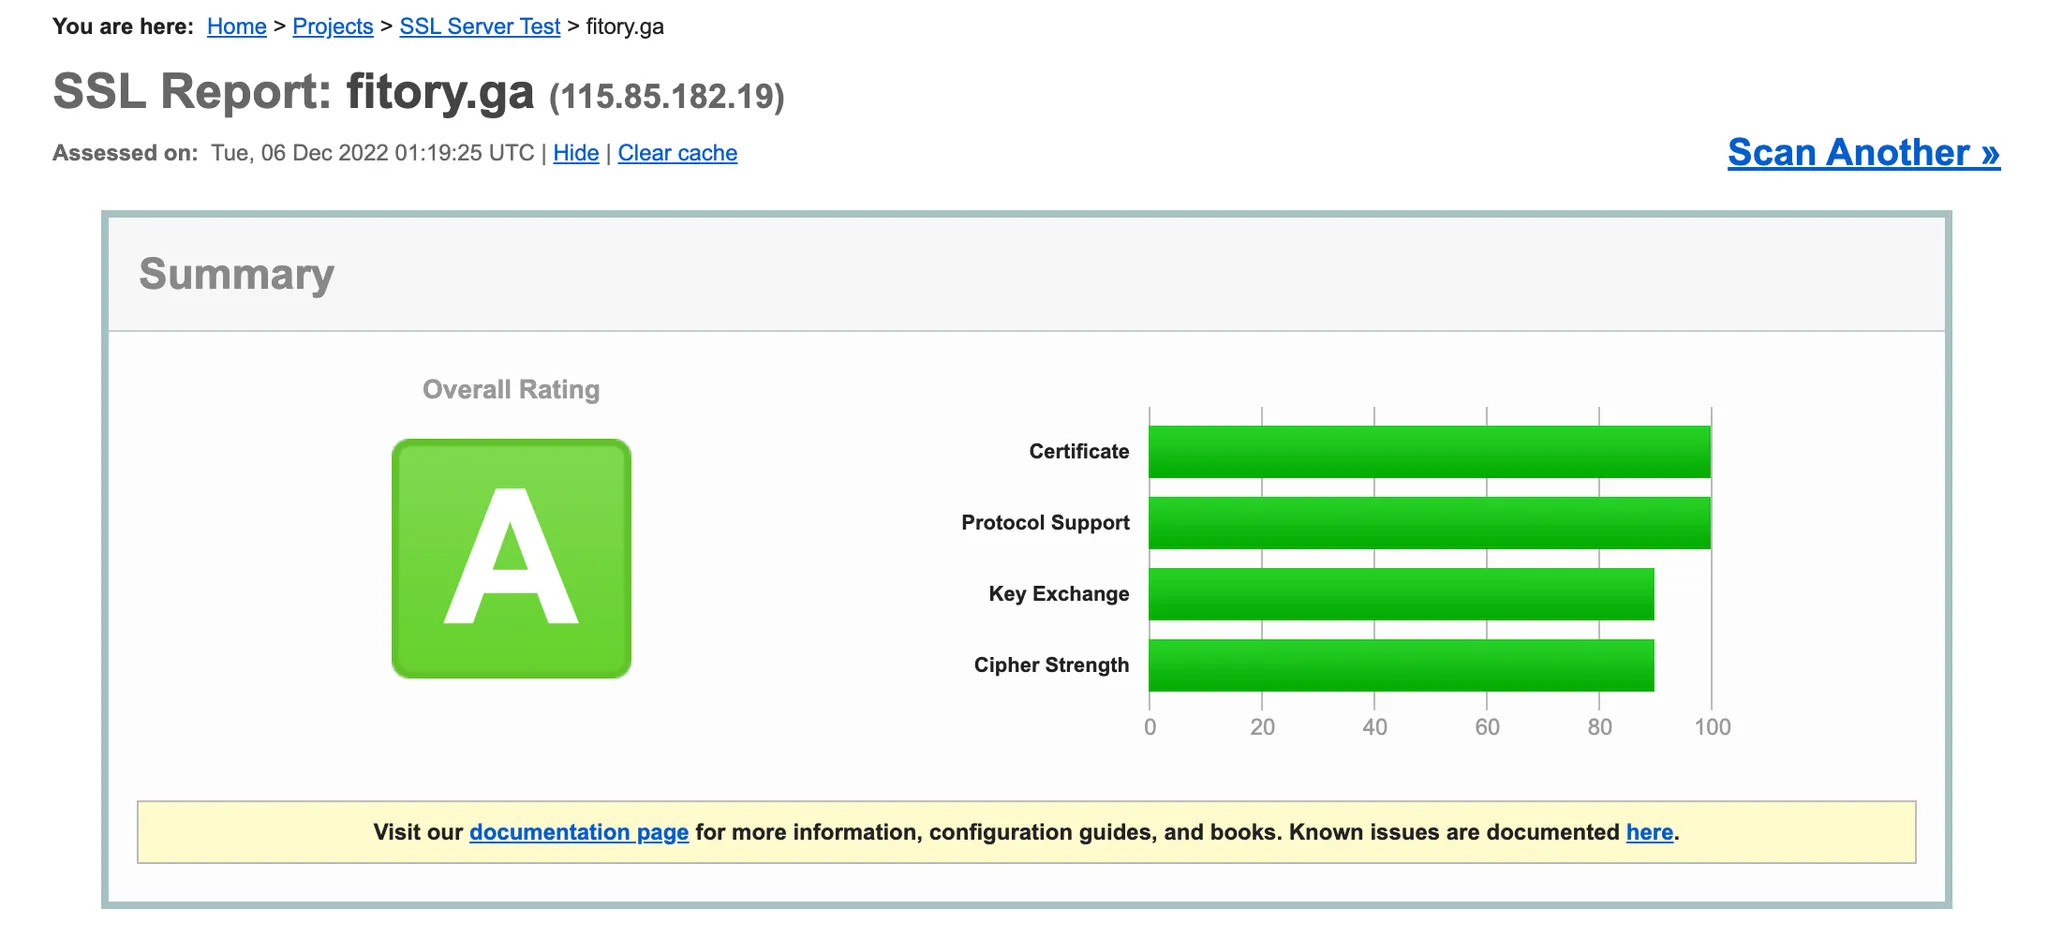Click the 'Key Exchange' chart label
The height and width of the screenshot is (928, 2048).
[1059, 593]
